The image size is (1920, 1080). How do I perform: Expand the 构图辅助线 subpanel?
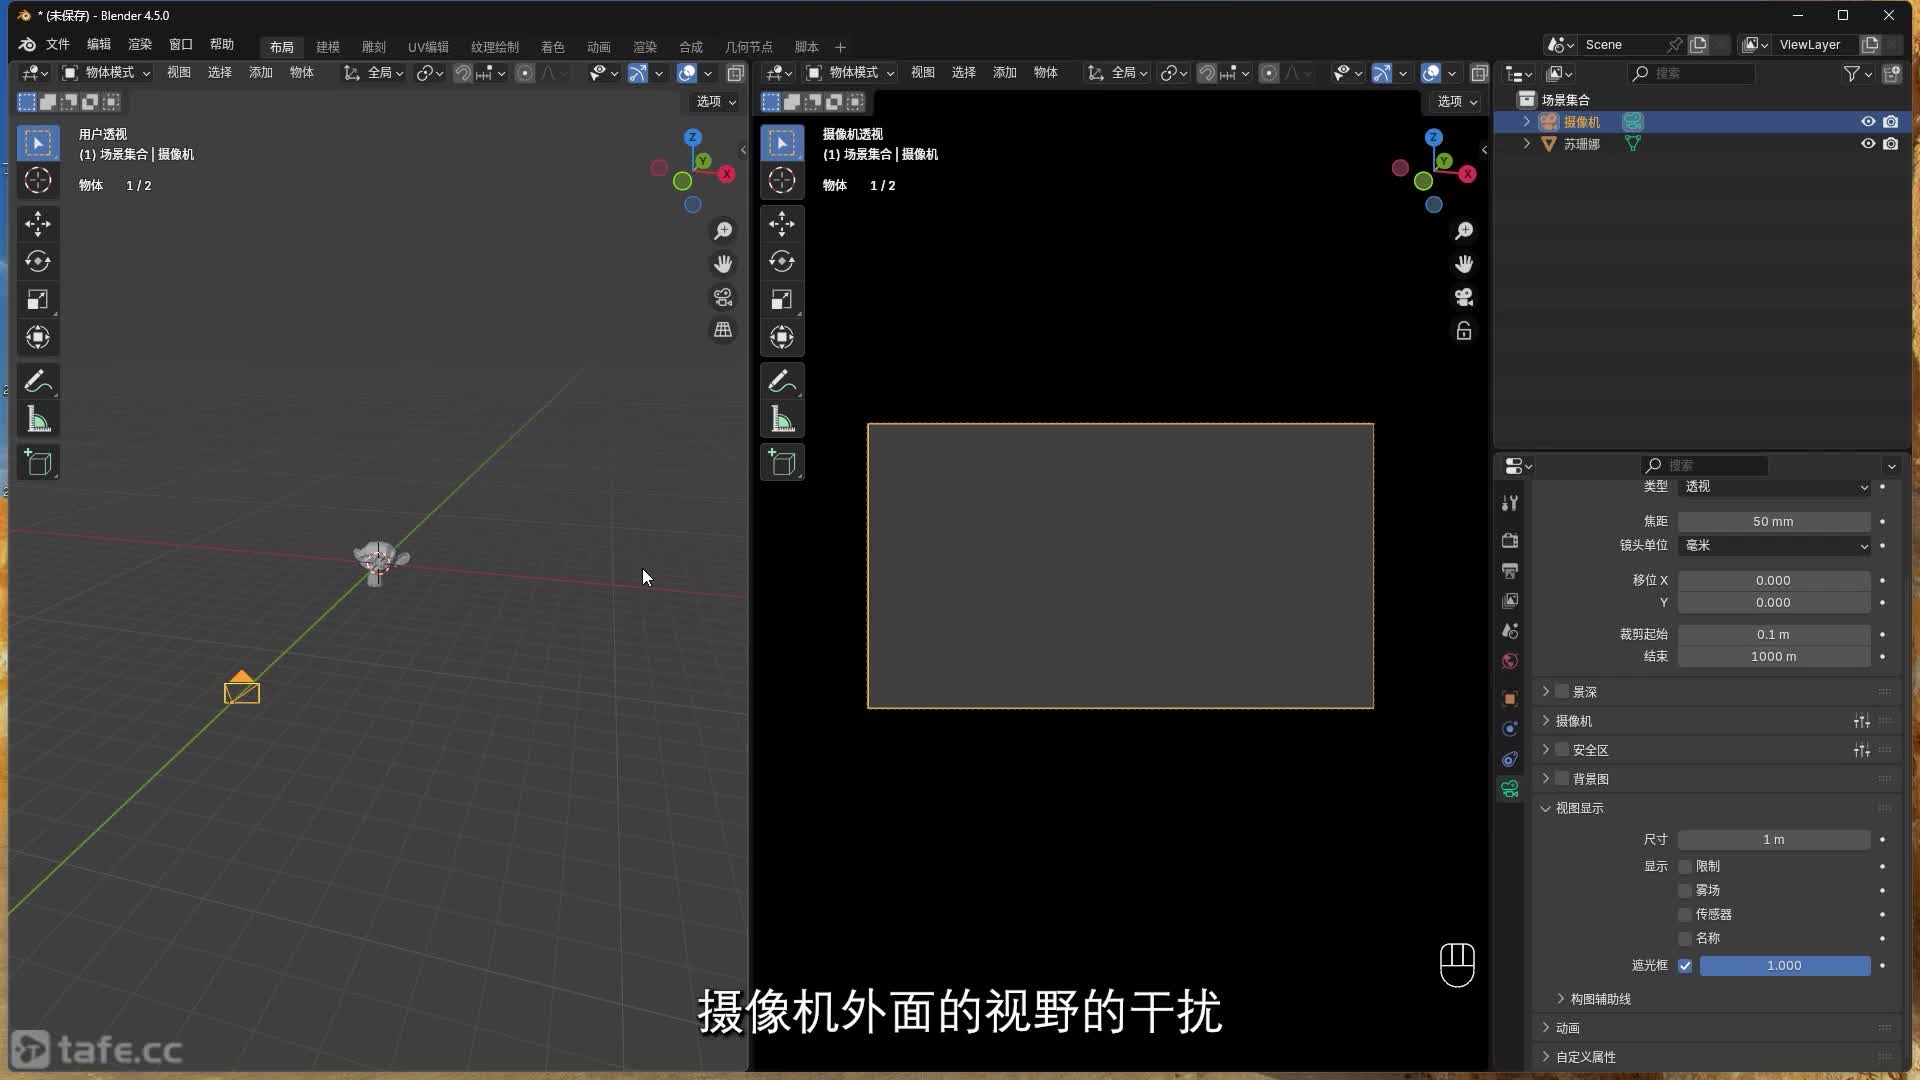tap(1560, 999)
